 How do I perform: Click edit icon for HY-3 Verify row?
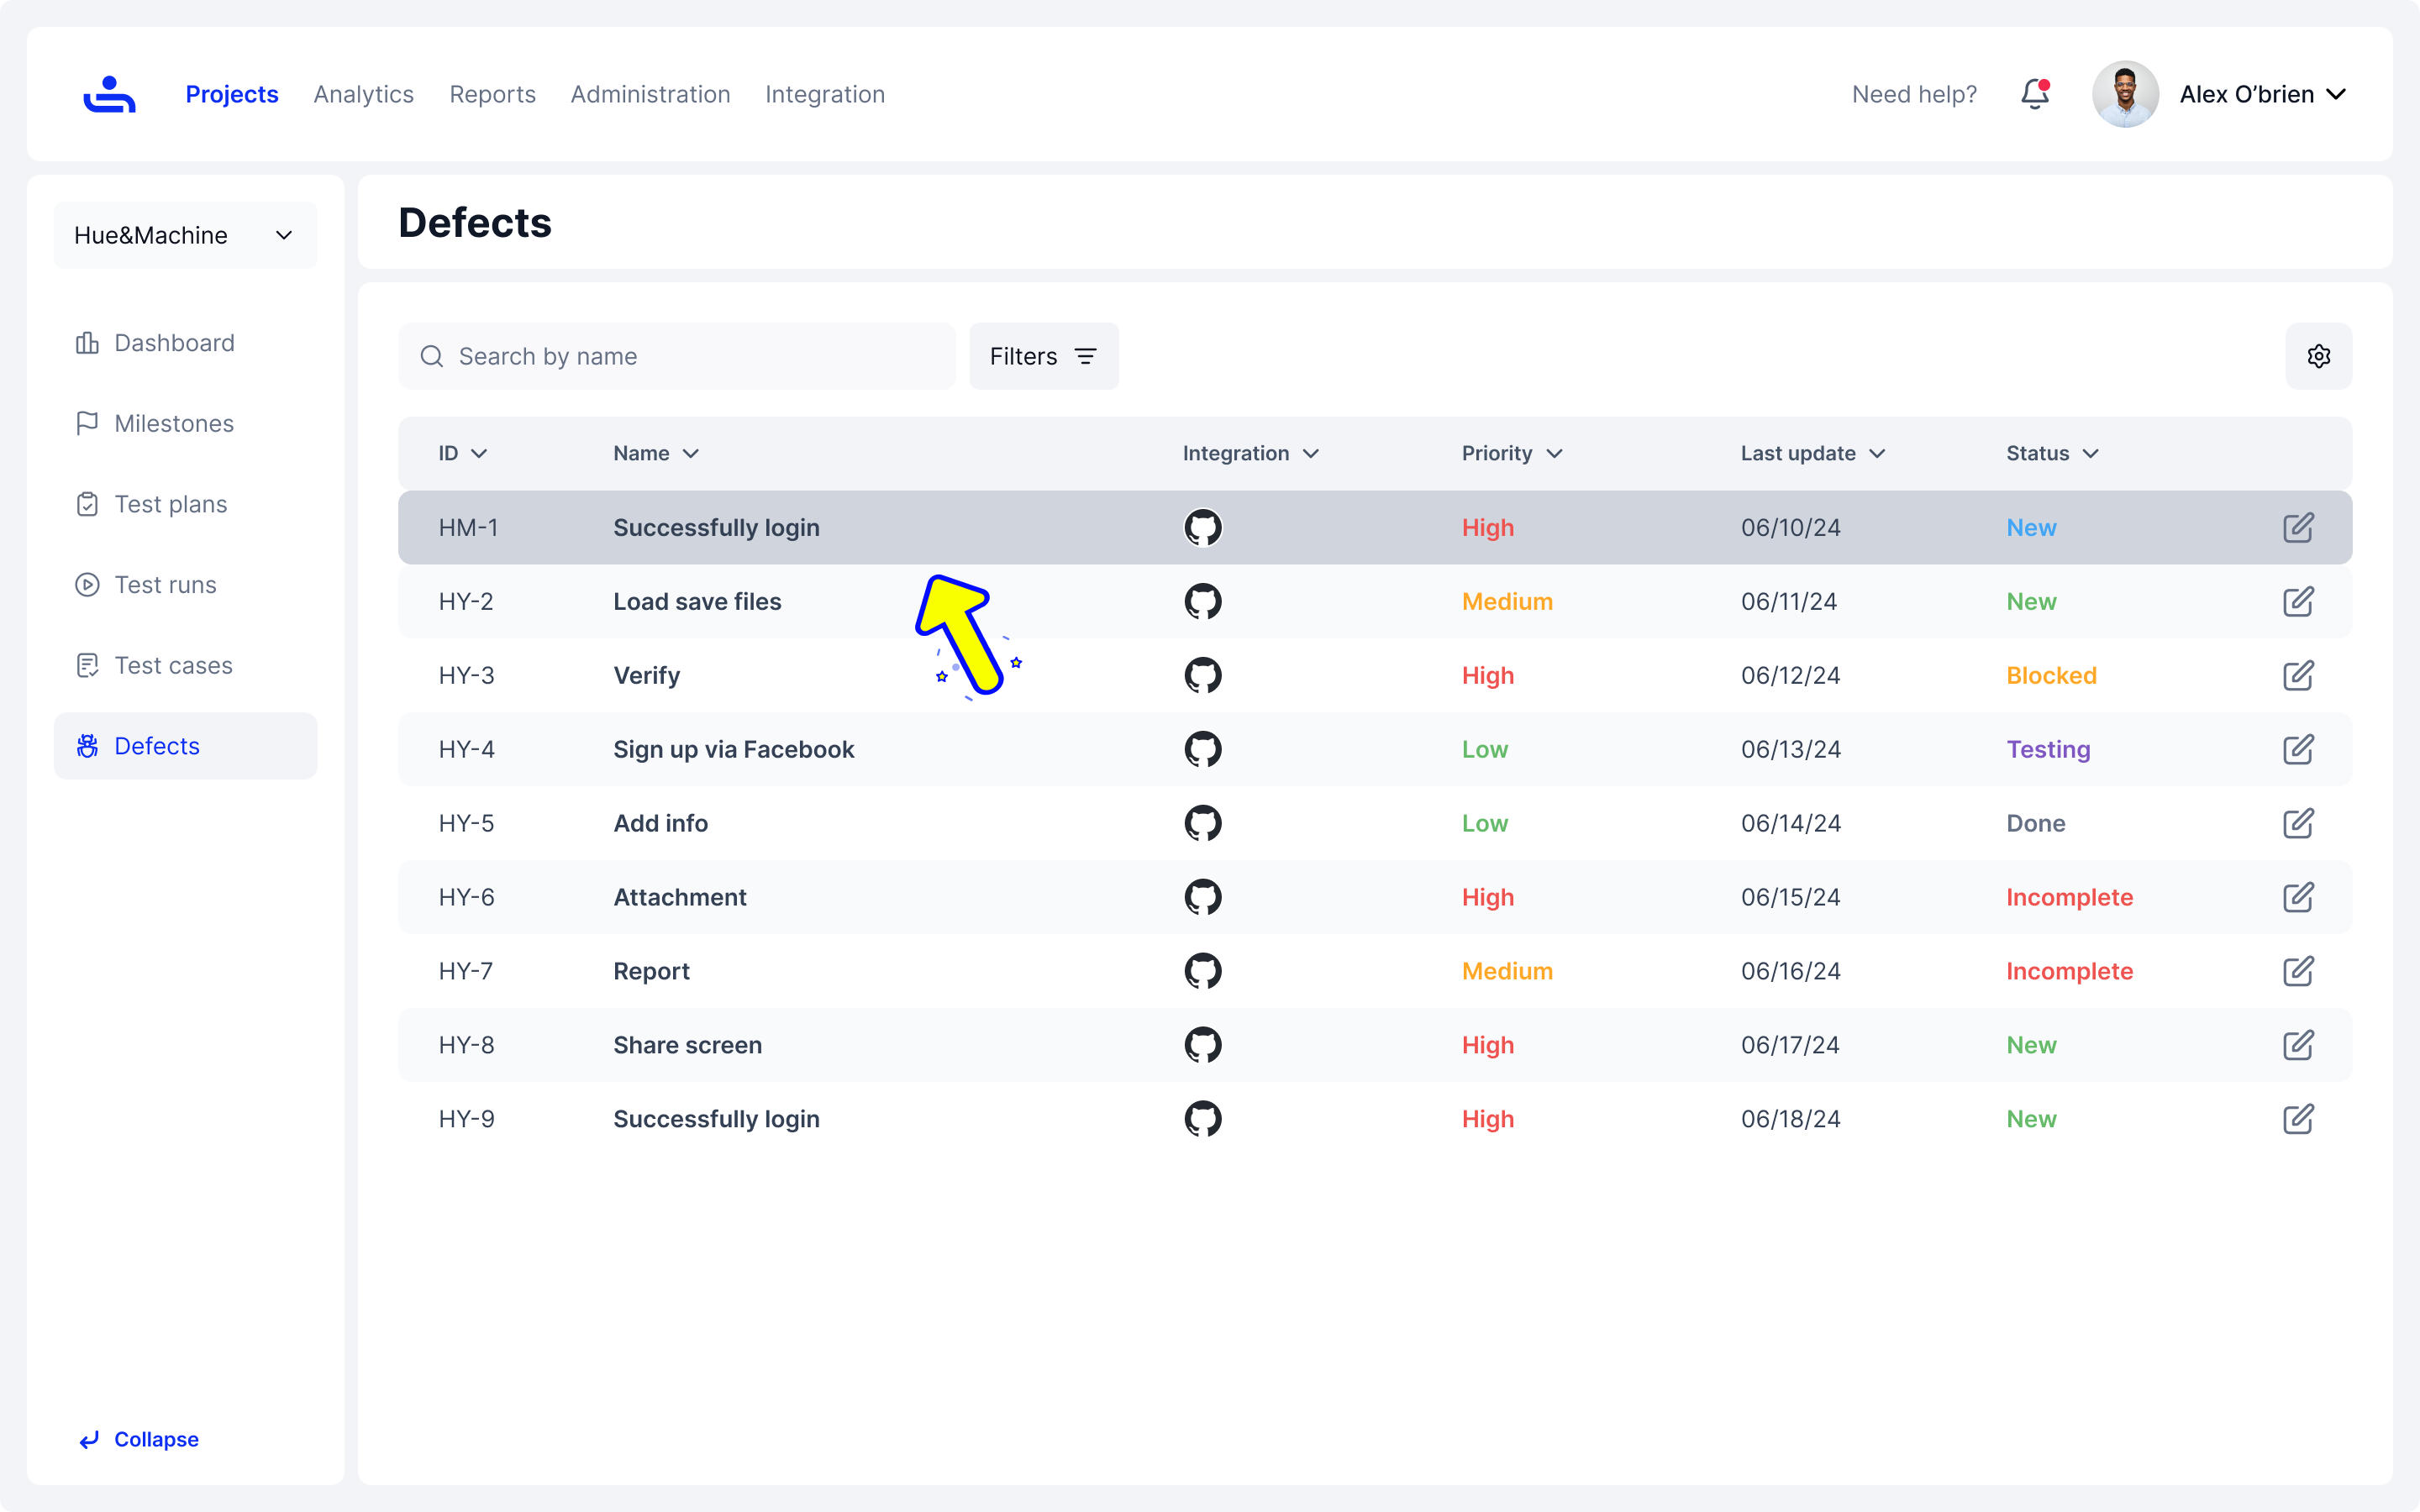2298,675
